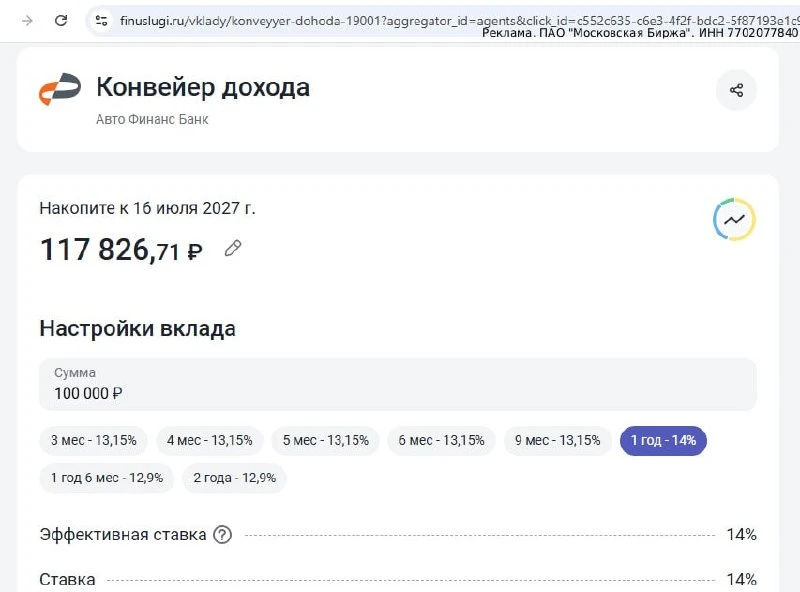Image resolution: width=800 pixels, height=592 pixels.
Task: Open the circular yield chart icon
Action: 734,219
